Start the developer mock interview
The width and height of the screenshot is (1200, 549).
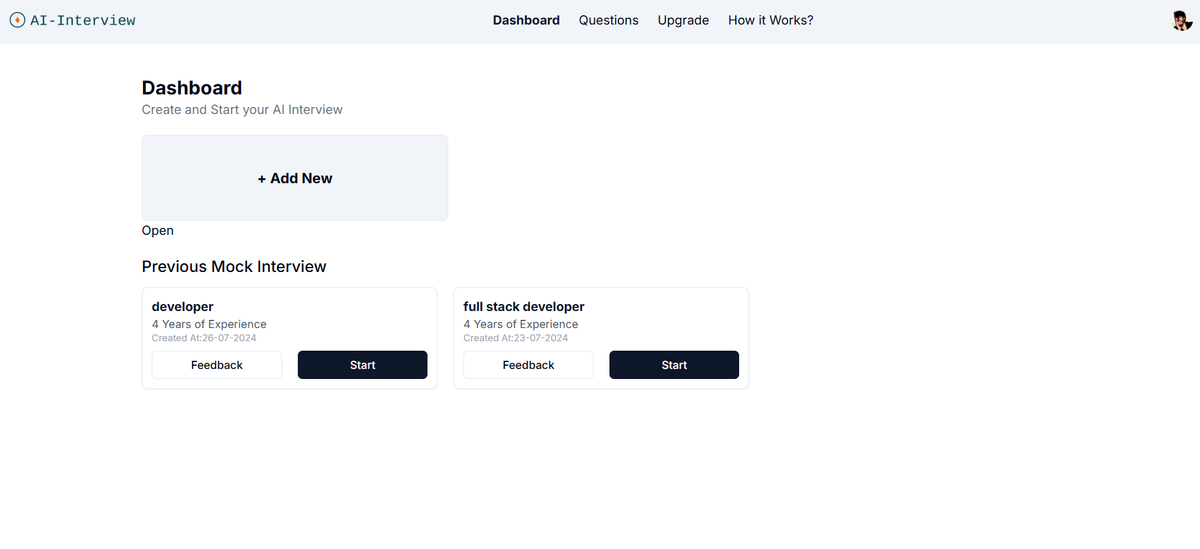[x=362, y=365]
